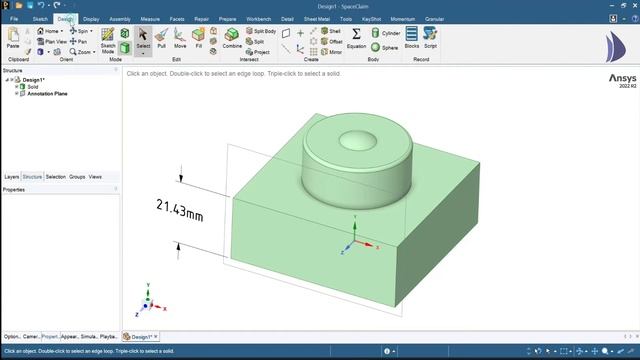Click the Offset tool
This screenshot has height=360, width=640.
[x=331, y=42]
